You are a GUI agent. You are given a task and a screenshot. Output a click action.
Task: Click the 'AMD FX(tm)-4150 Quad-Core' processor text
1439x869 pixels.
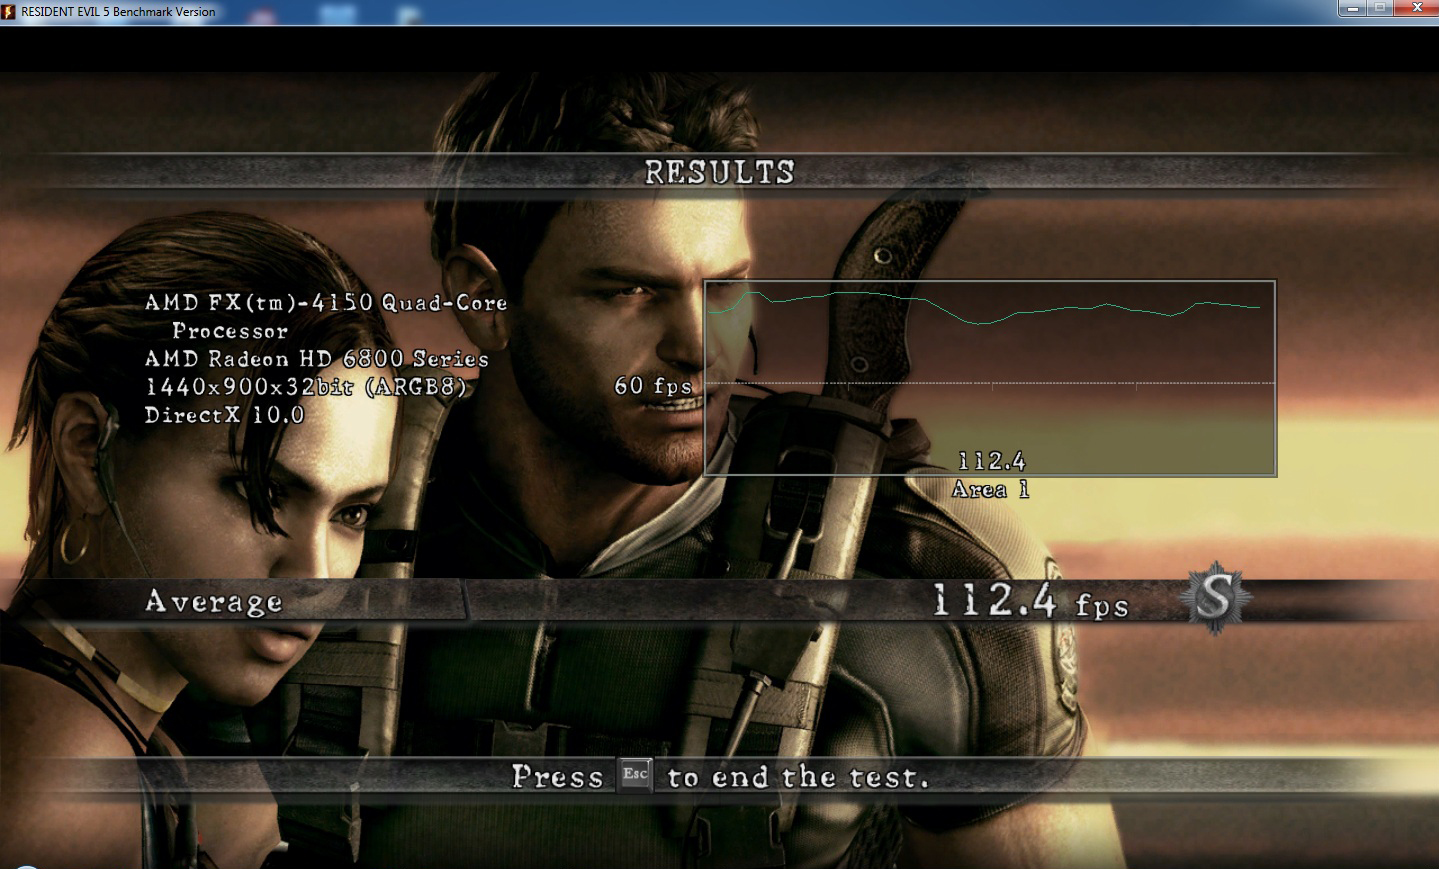(x=326, y=302)
